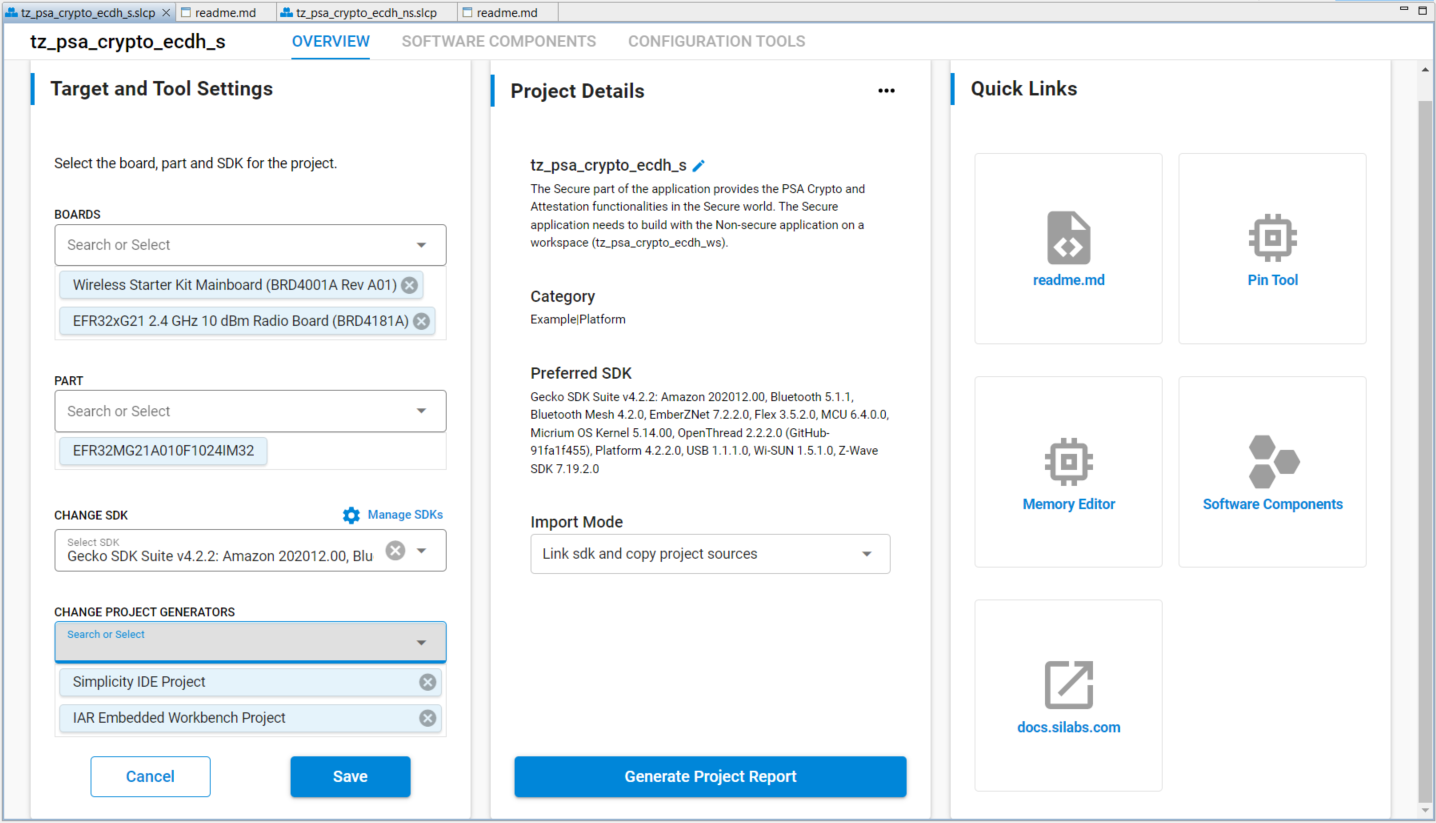Remove IAR Embedded Workbench Project generator
The image size is (1436, 823).
coord(427,718)
